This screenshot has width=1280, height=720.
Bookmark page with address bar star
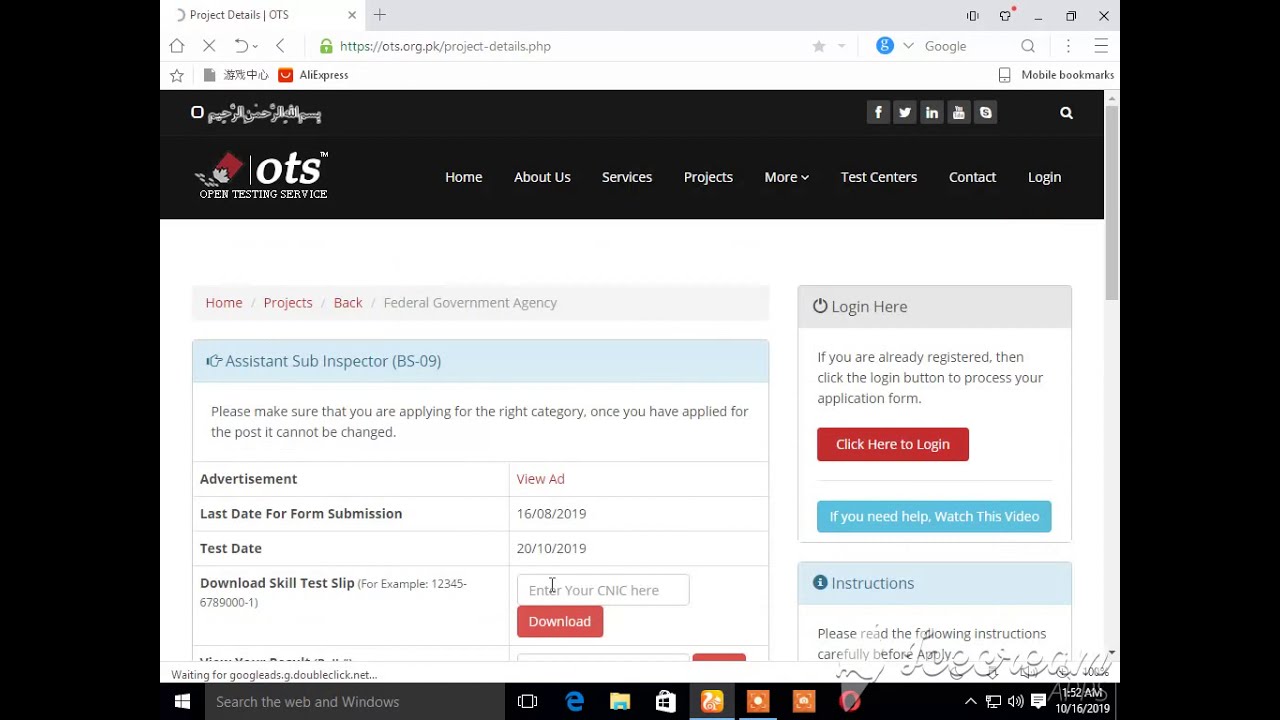click(x=819, y=46)
